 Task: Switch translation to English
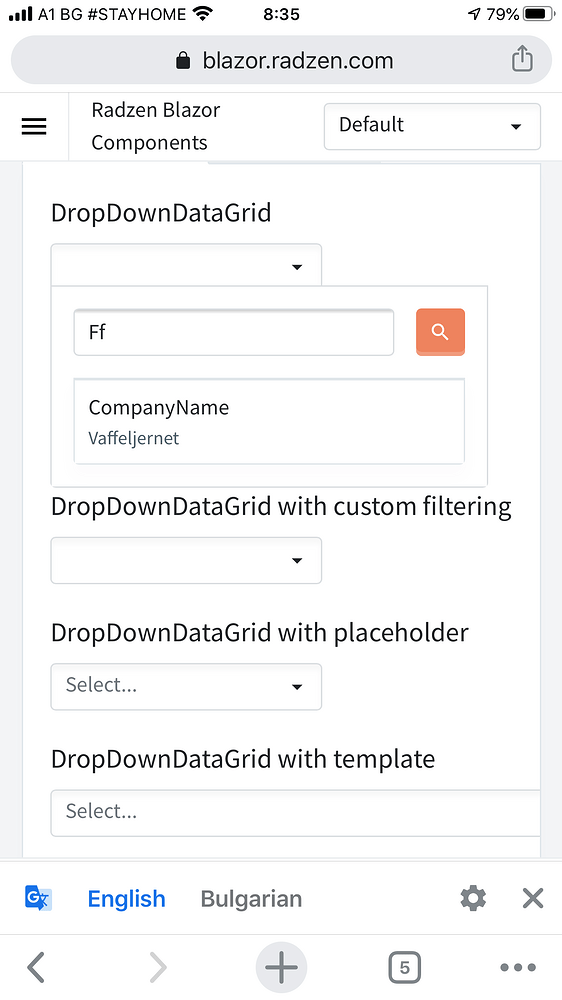point(126,899)
